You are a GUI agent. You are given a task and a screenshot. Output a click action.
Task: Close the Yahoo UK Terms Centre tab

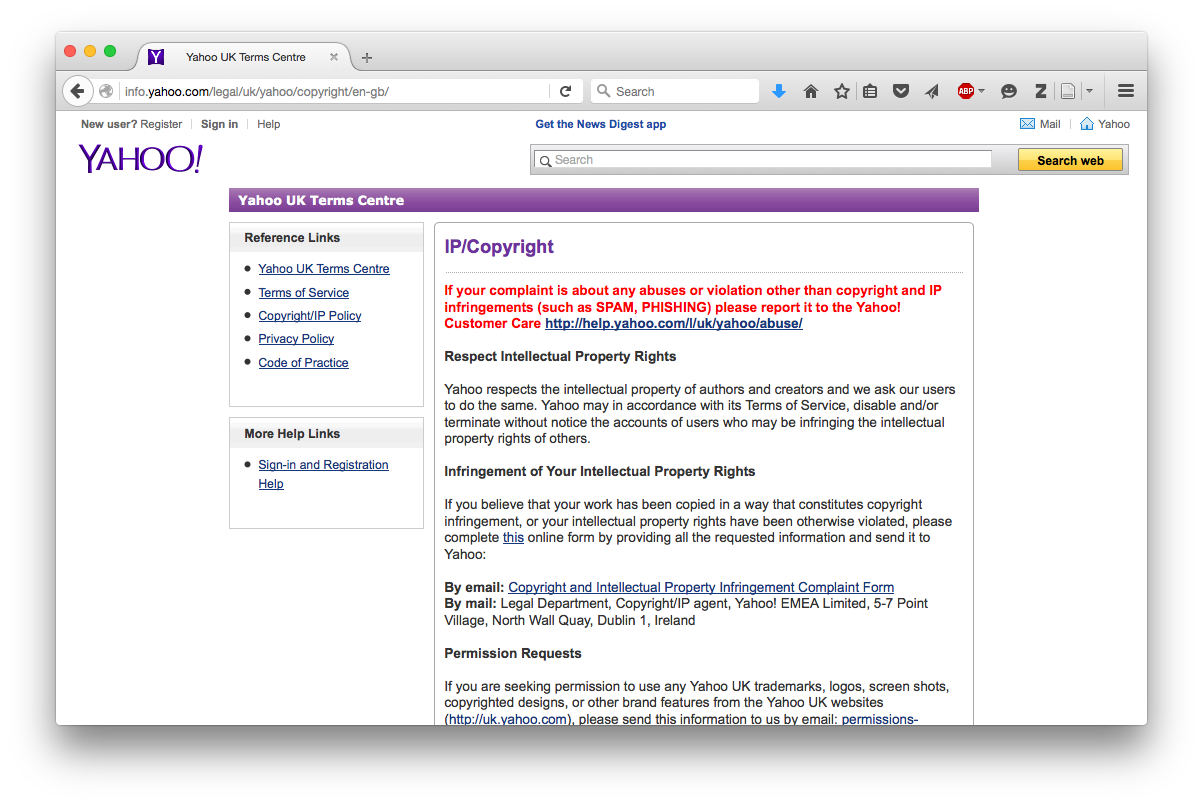coord(334,57)
